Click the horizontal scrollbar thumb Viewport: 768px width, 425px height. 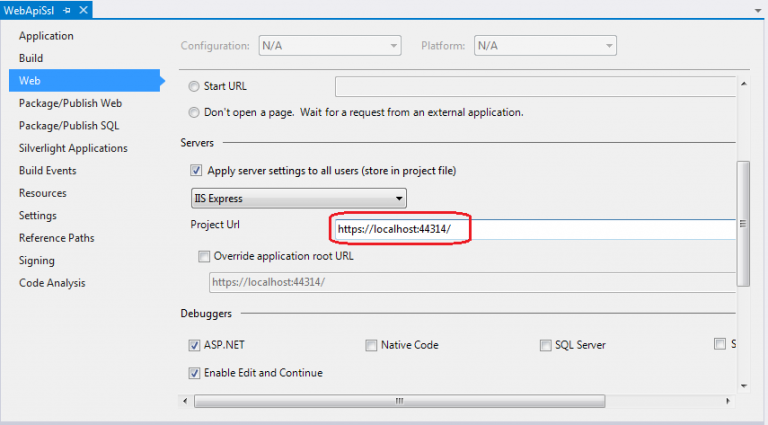[400, 401]
